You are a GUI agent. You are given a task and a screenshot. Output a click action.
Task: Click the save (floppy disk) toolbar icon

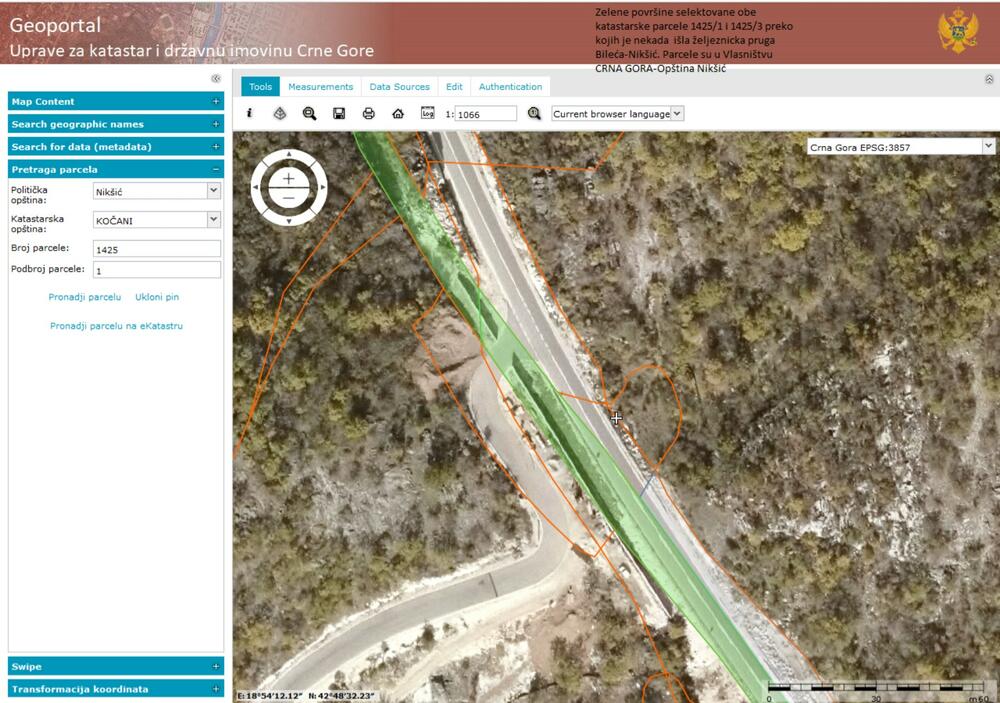click(339, 114)
